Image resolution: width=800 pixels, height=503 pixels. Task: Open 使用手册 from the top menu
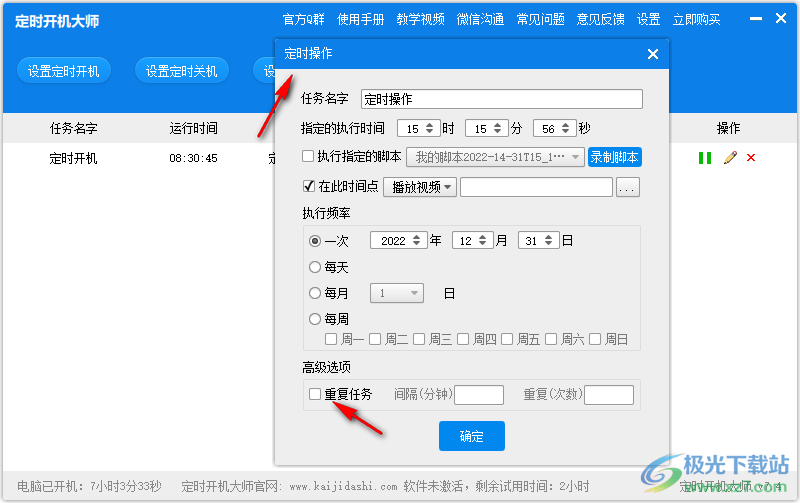click(x=360, y=19)
